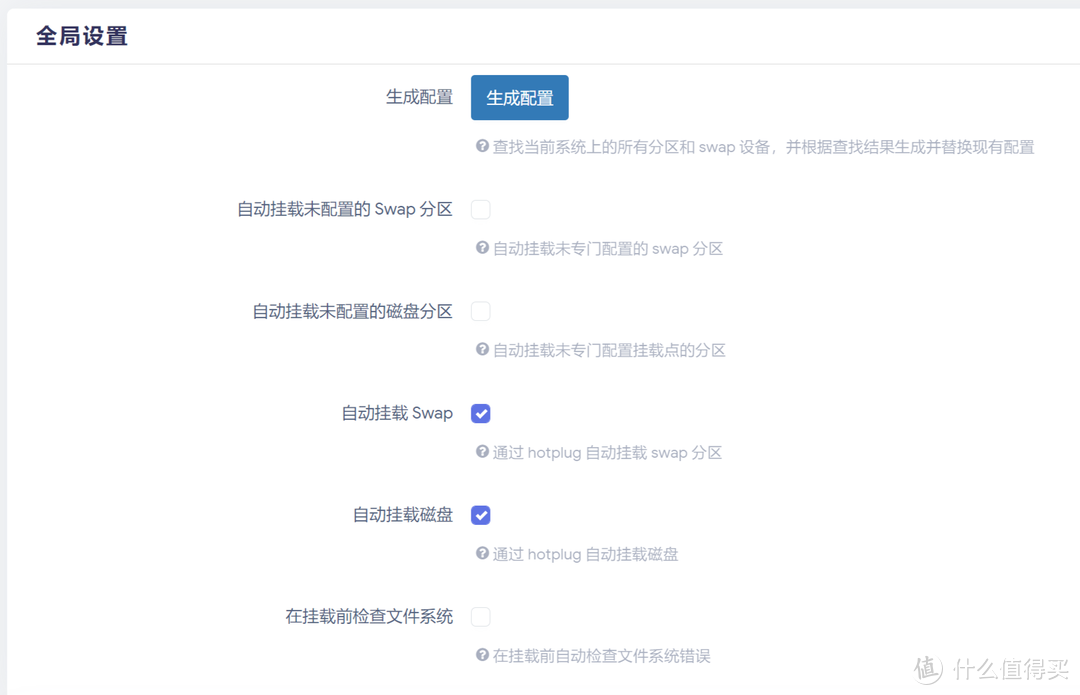
Task: Click the help icon near 自动挂载未专门配置挂载点的分区
Action: pyautogui.click(x=482, y=350)
